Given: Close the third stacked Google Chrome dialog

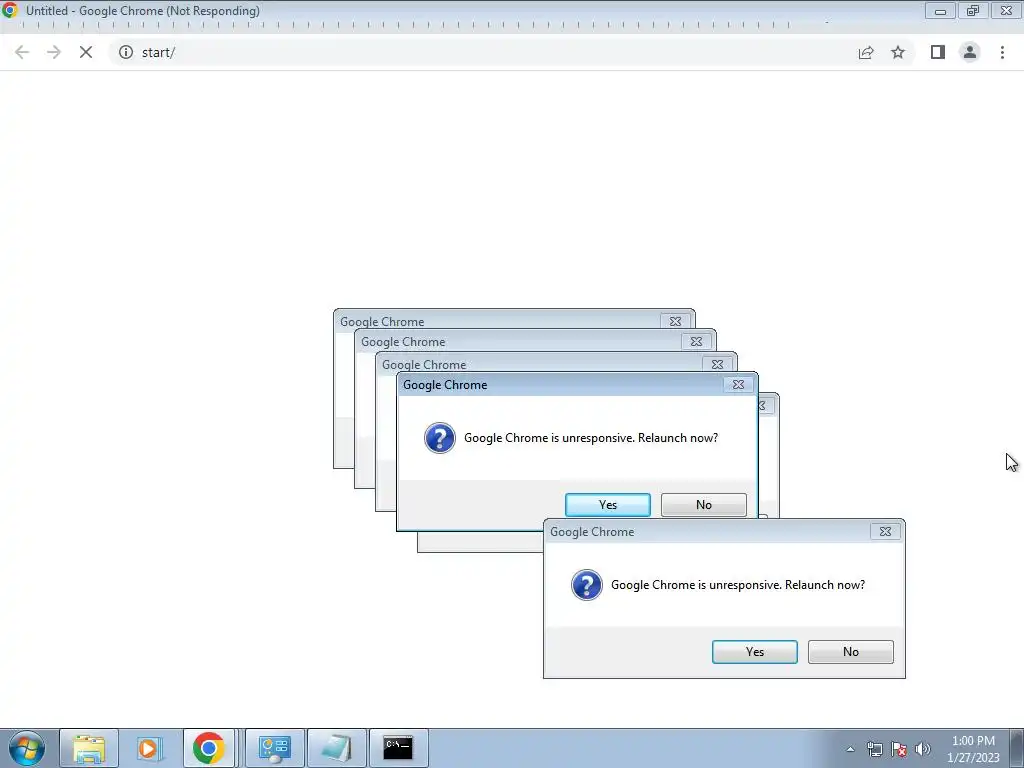Looking at the screenshot, I should [717, 364].
